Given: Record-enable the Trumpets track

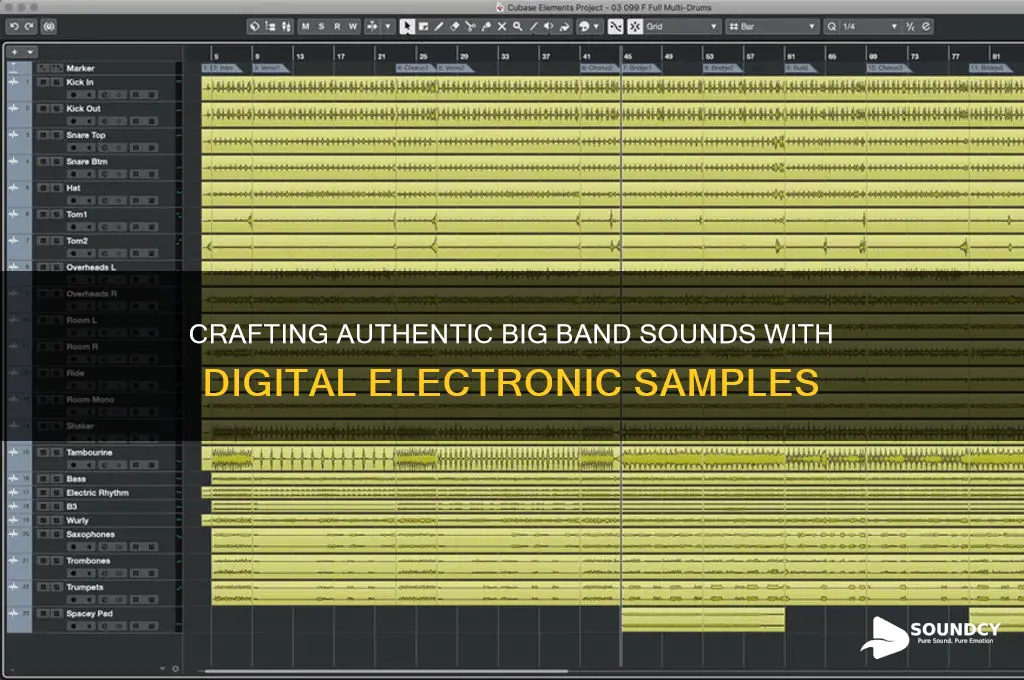Looking at the screenshot, I should click(73, 600).
